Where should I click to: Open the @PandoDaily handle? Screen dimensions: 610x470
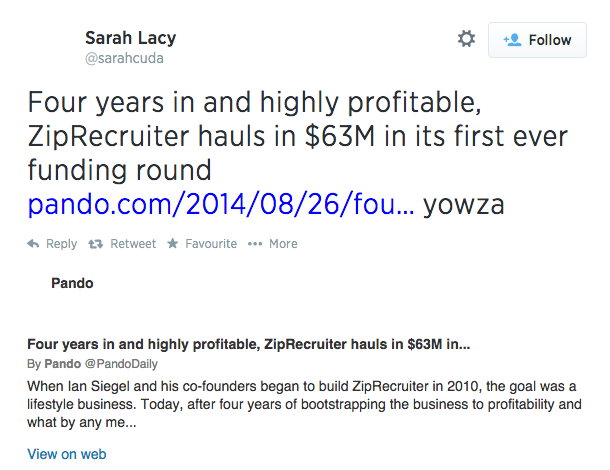(121, 364)
